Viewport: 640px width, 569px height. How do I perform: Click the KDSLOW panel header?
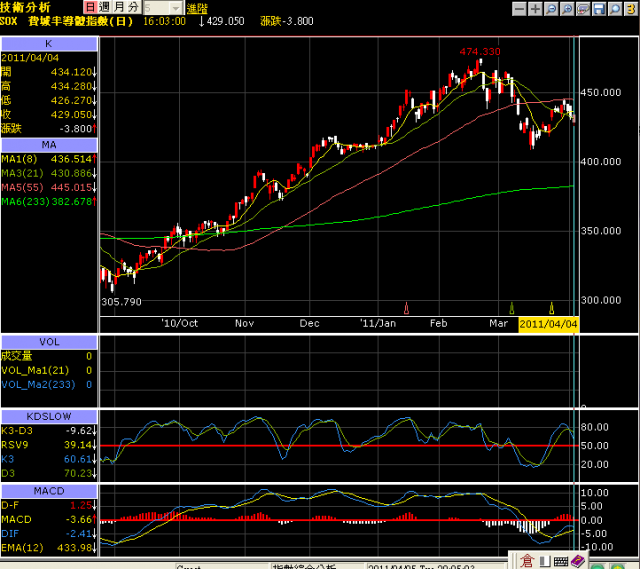tap(49, 417)
